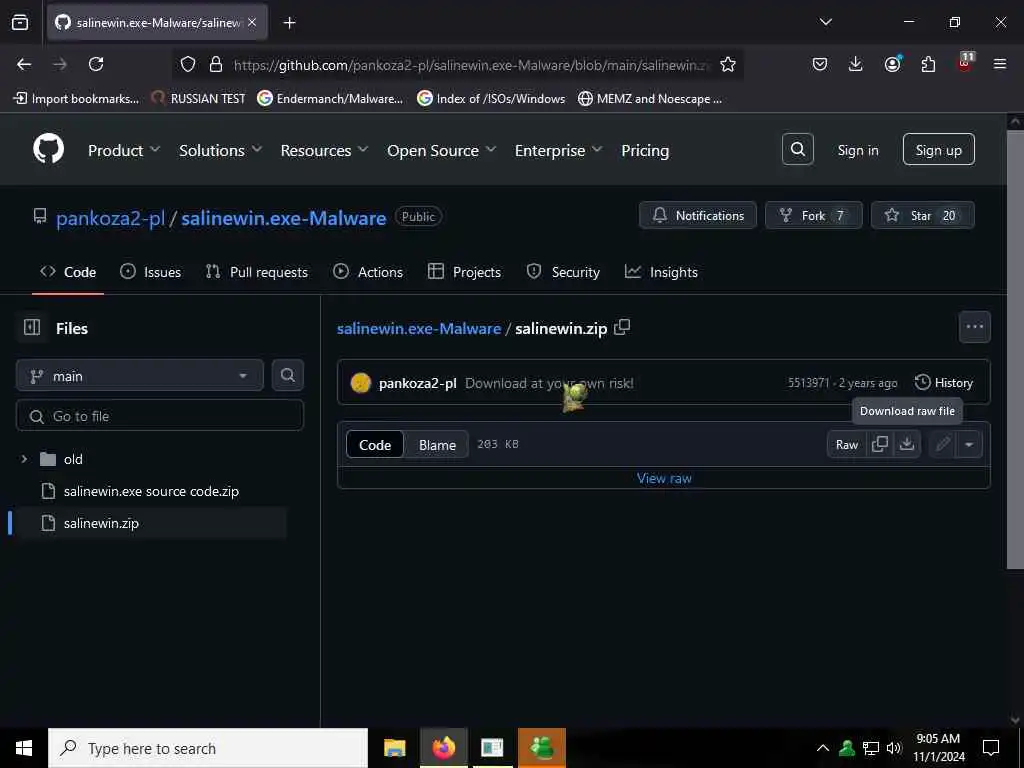The height and width of the screenshot is (768, 1024).
Task: Open a new browser tab
Action: [x=289, y=23]
